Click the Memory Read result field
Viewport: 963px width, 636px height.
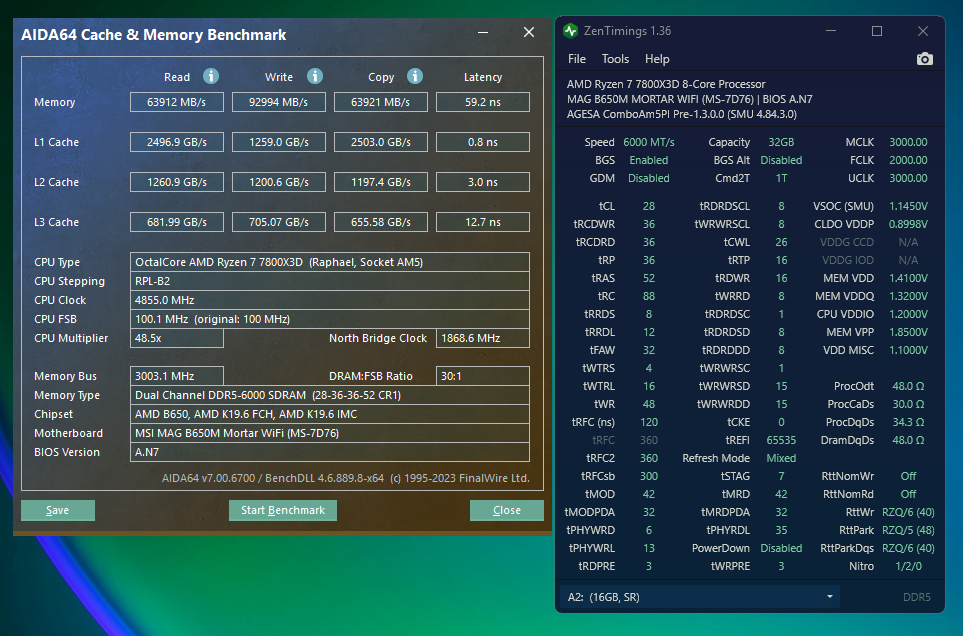point(176,102)
